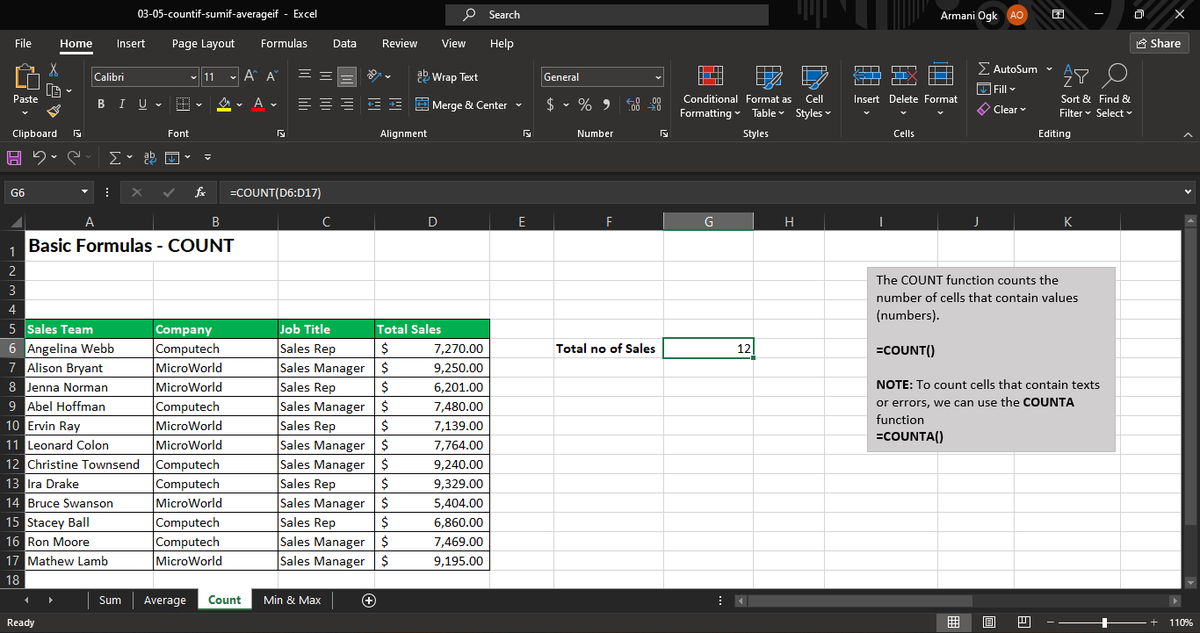Open Find & Select menu
The width and height of the screenshot is (1200, 633).
point(1114,92)
